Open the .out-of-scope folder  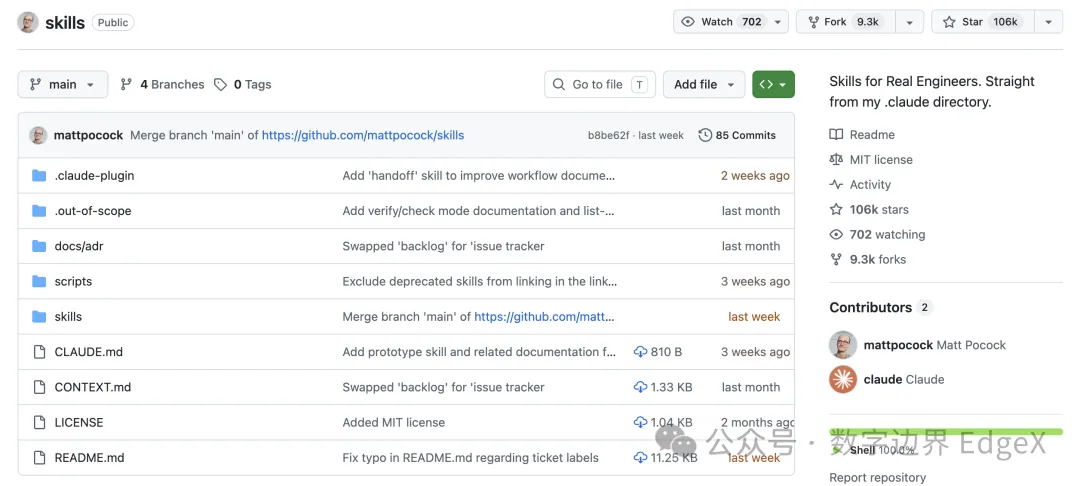[x=93, y=211]
